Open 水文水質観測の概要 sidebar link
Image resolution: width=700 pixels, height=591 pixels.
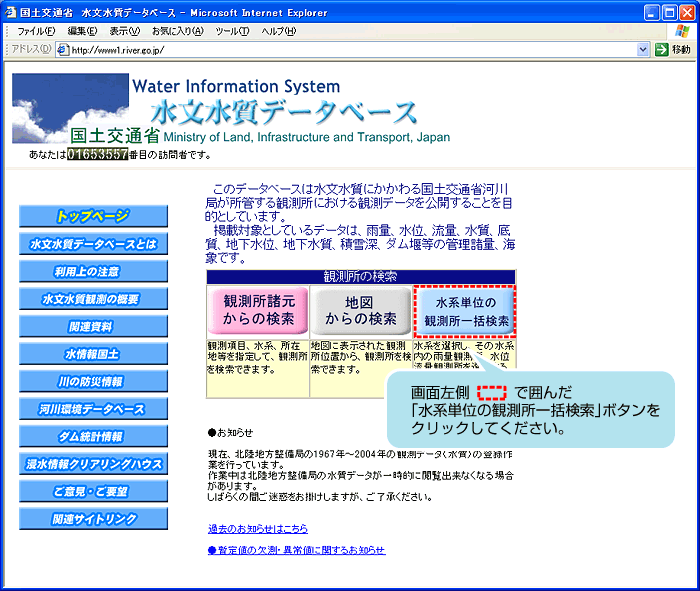tap(93, 299)
